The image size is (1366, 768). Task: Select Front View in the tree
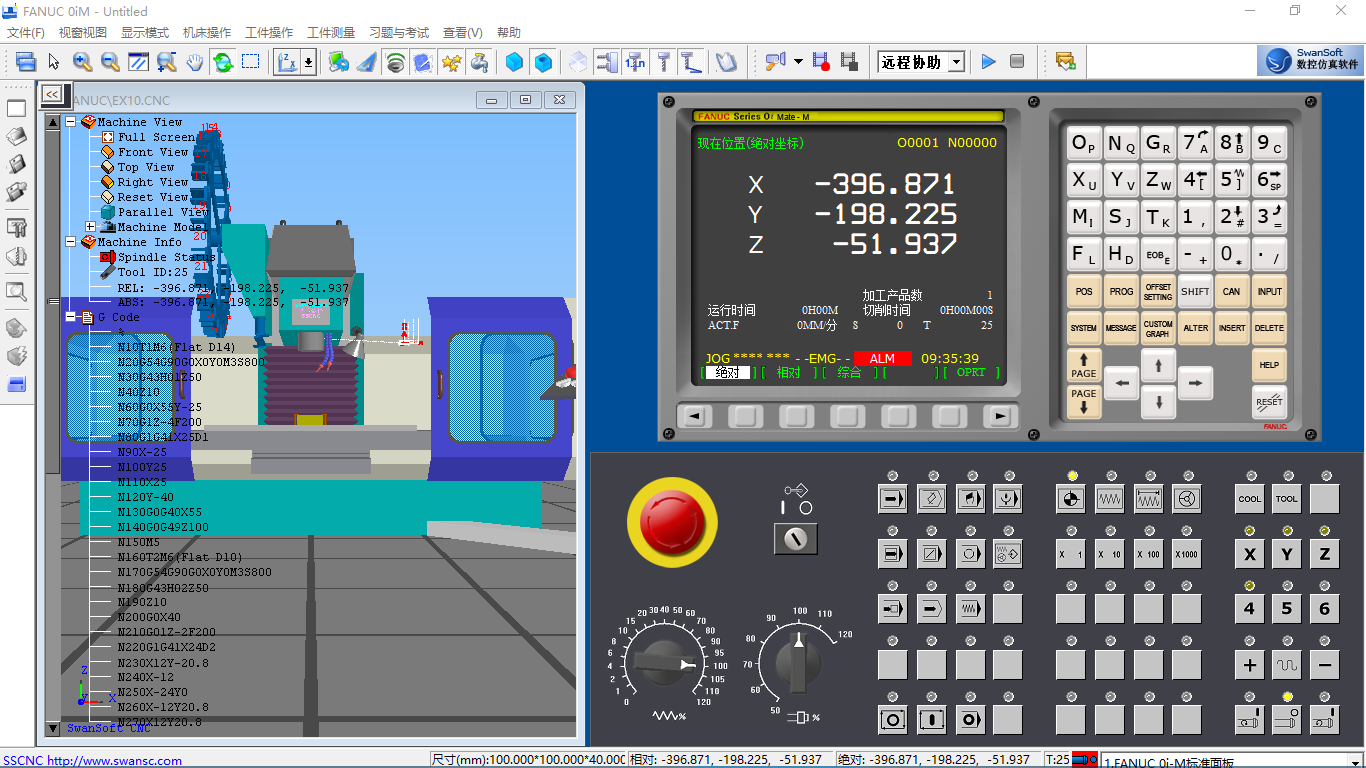(153, 152)
